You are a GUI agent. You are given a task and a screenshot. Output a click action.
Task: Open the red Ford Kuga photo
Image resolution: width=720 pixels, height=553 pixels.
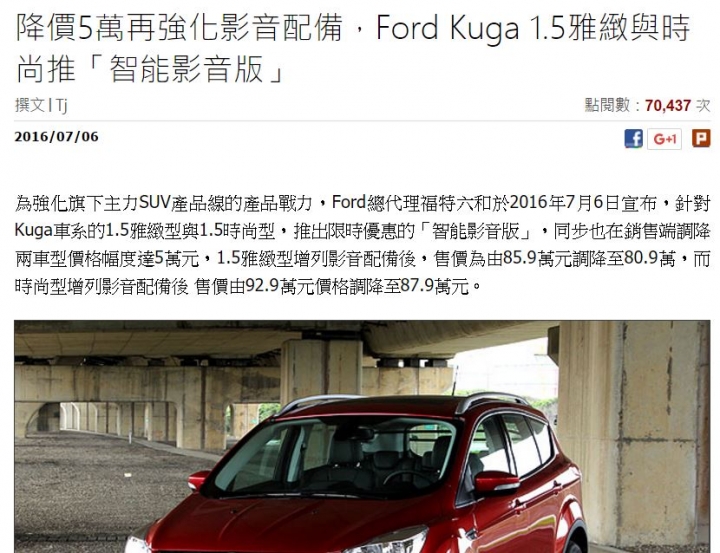point(362,436)
